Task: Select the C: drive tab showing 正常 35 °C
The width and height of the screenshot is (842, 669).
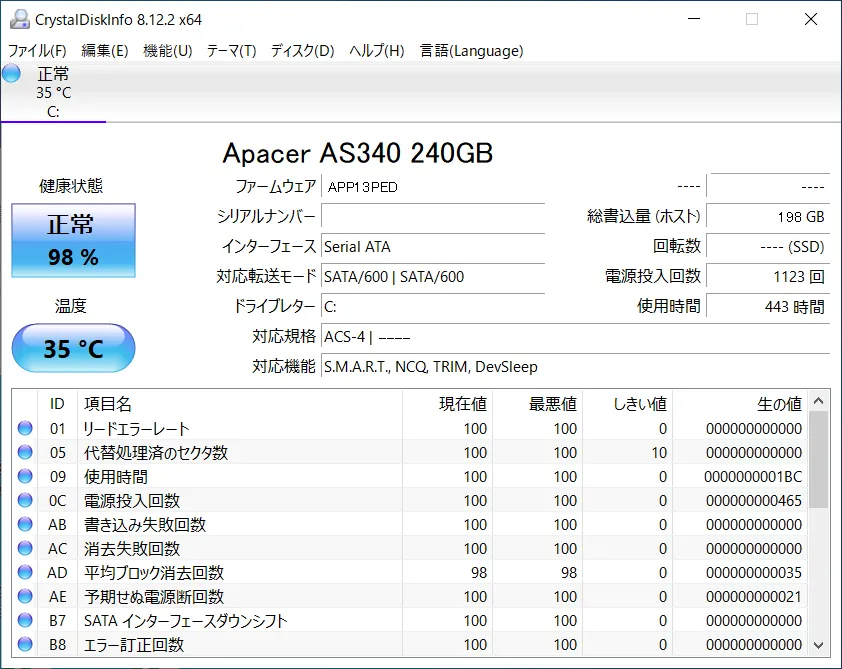Action: (53, 92)
